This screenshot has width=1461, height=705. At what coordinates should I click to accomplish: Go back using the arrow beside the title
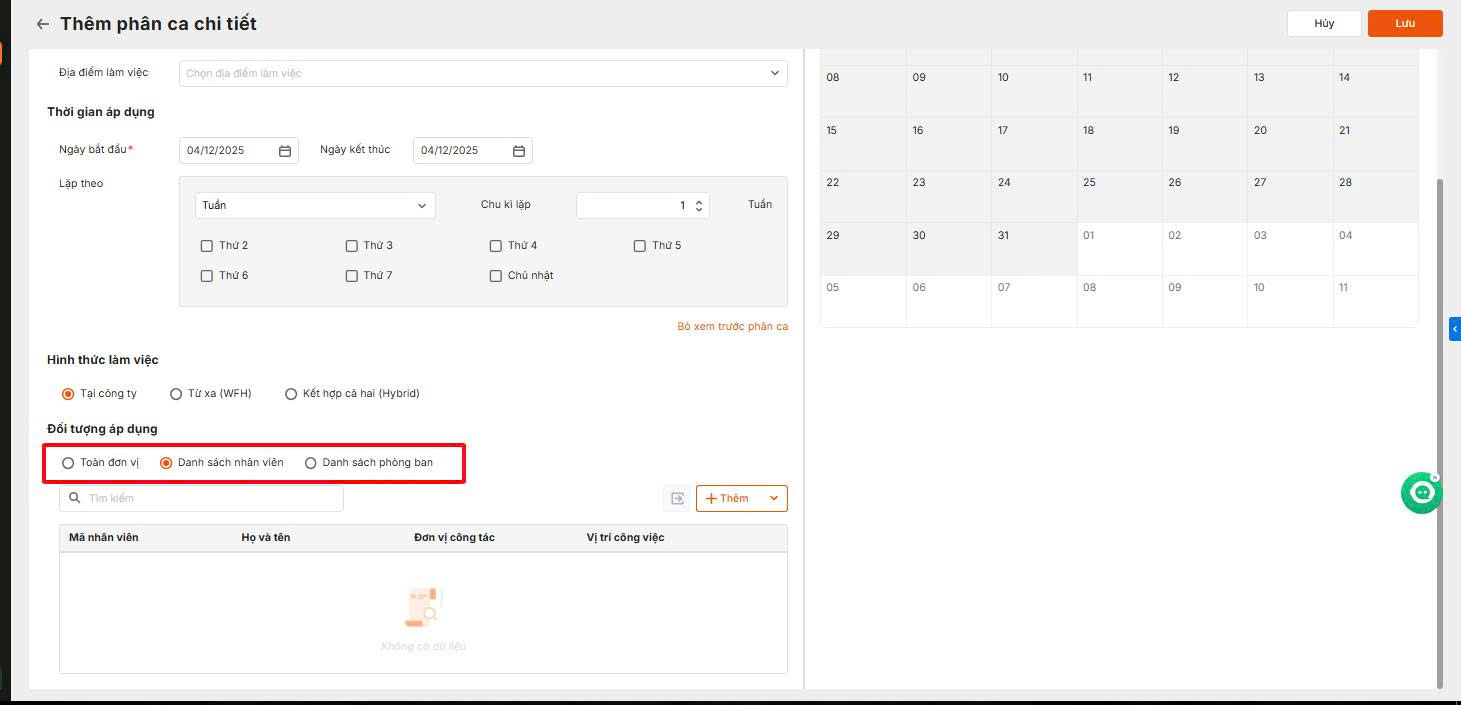pos(42,24)
